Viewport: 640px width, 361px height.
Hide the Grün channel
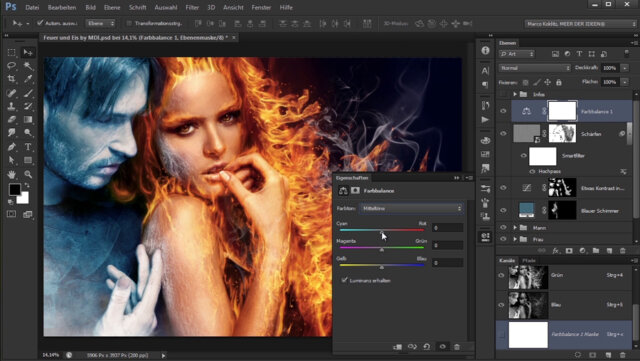pyautogui.click(x=501, y=275)
